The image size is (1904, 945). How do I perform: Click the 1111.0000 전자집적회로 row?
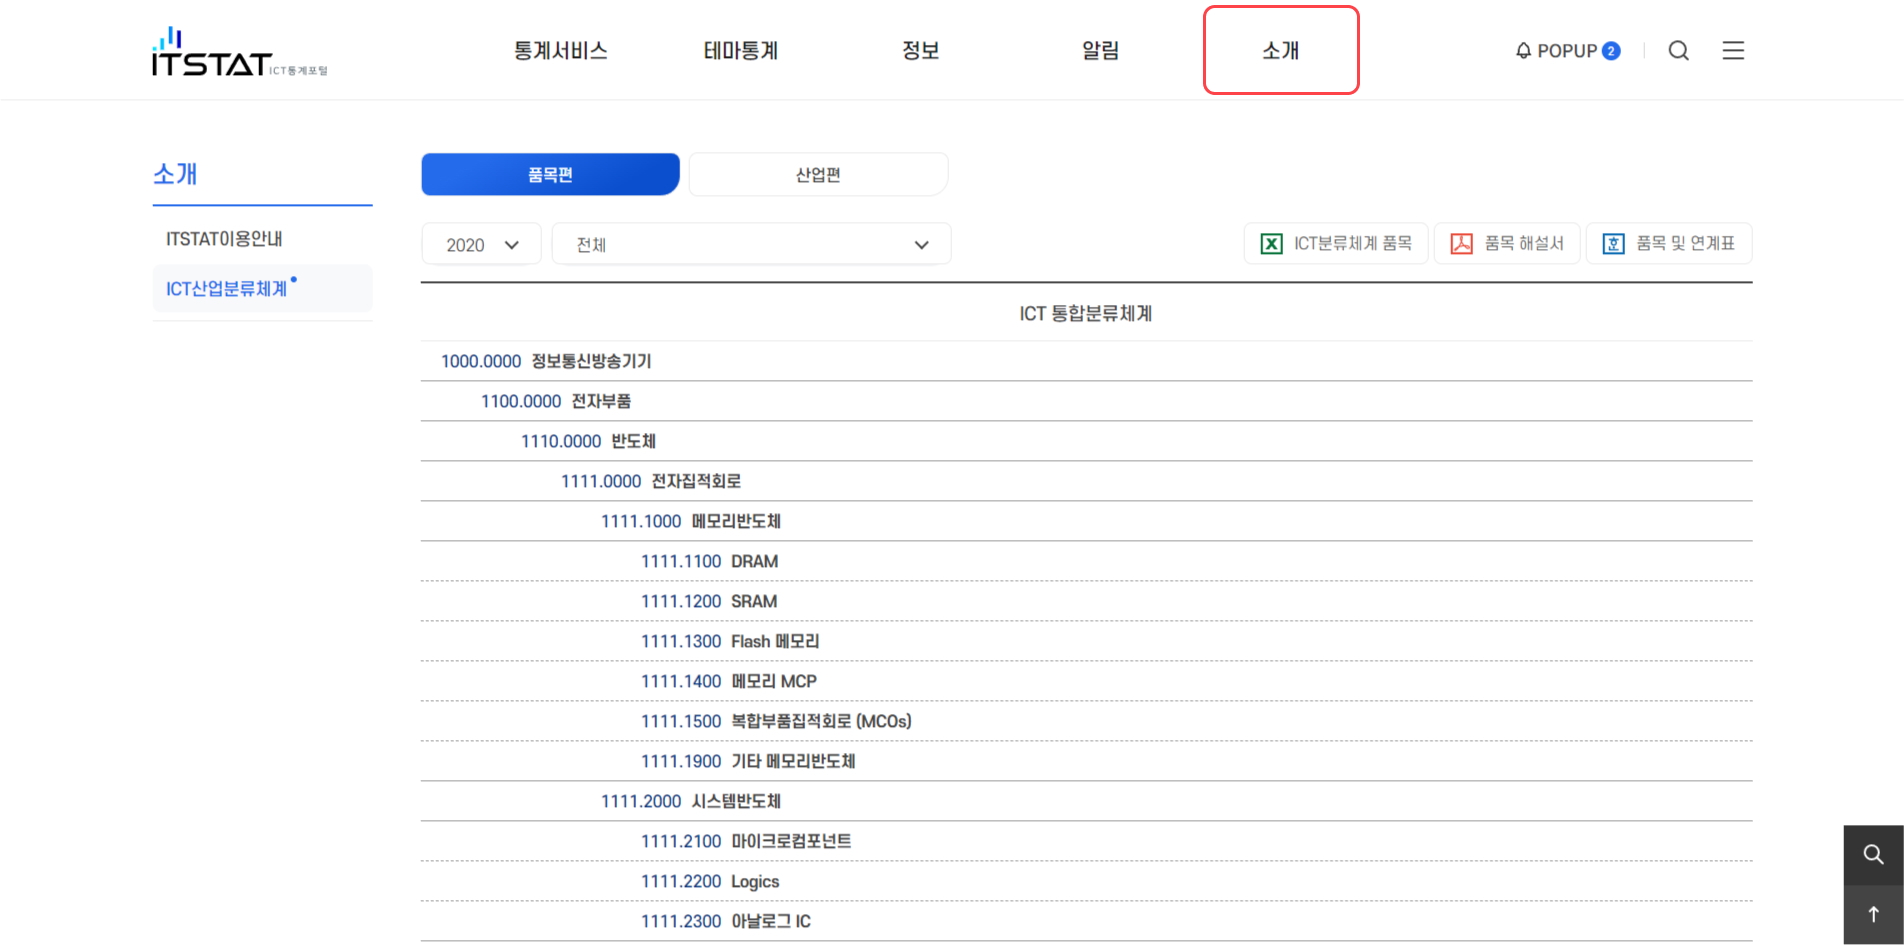pos(1086,481)
